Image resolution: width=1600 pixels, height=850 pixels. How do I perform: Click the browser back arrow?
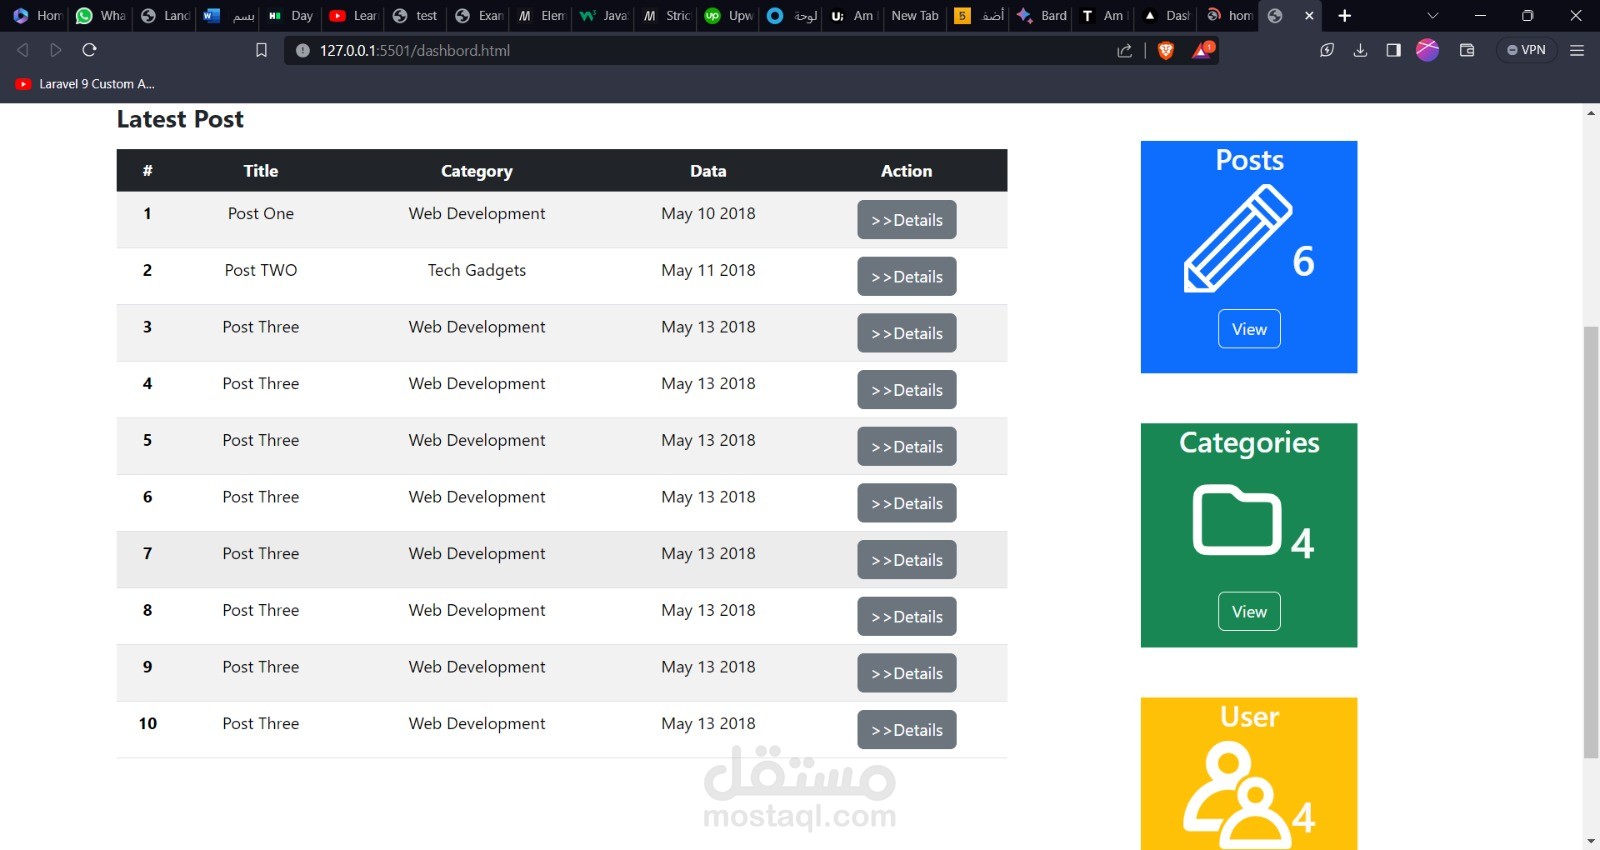pyautogui.click(x=22, y=50)
